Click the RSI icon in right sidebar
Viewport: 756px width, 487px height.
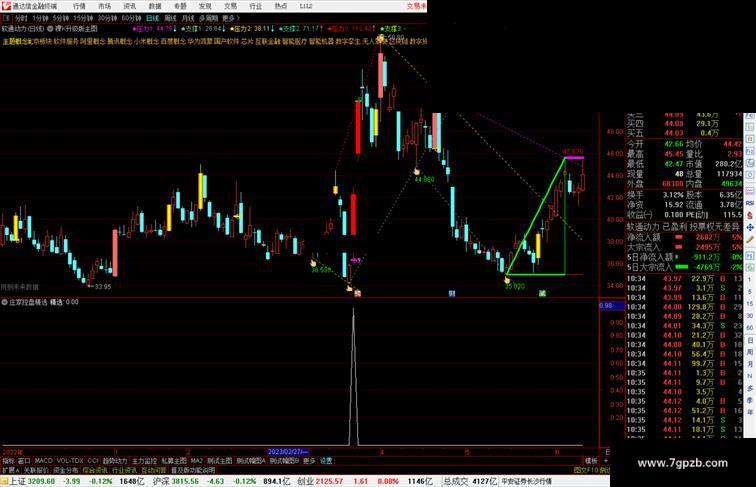point(750,203)
